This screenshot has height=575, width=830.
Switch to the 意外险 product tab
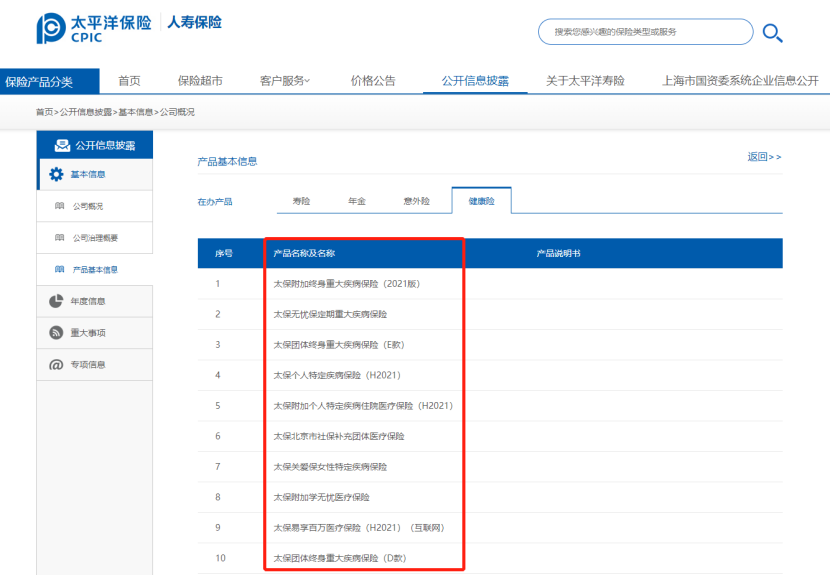417,201
